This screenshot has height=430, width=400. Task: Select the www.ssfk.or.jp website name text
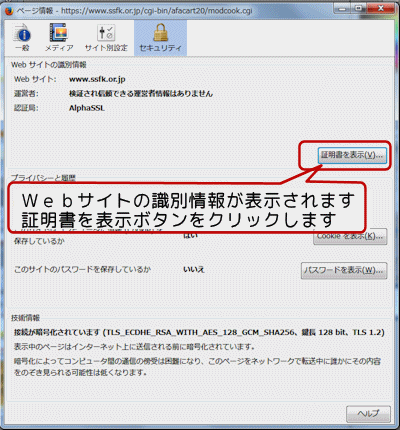(97, 79)
